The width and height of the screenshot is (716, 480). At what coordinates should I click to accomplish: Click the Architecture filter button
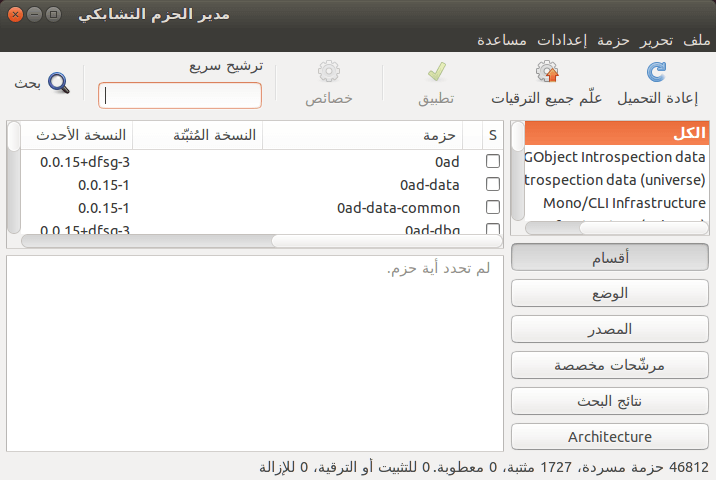pos(610,437)
